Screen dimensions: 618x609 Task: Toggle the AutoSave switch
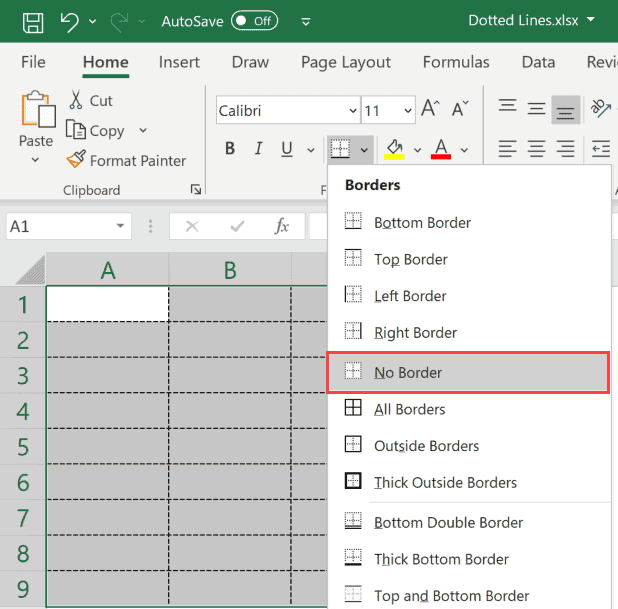[x=254, y=21]
